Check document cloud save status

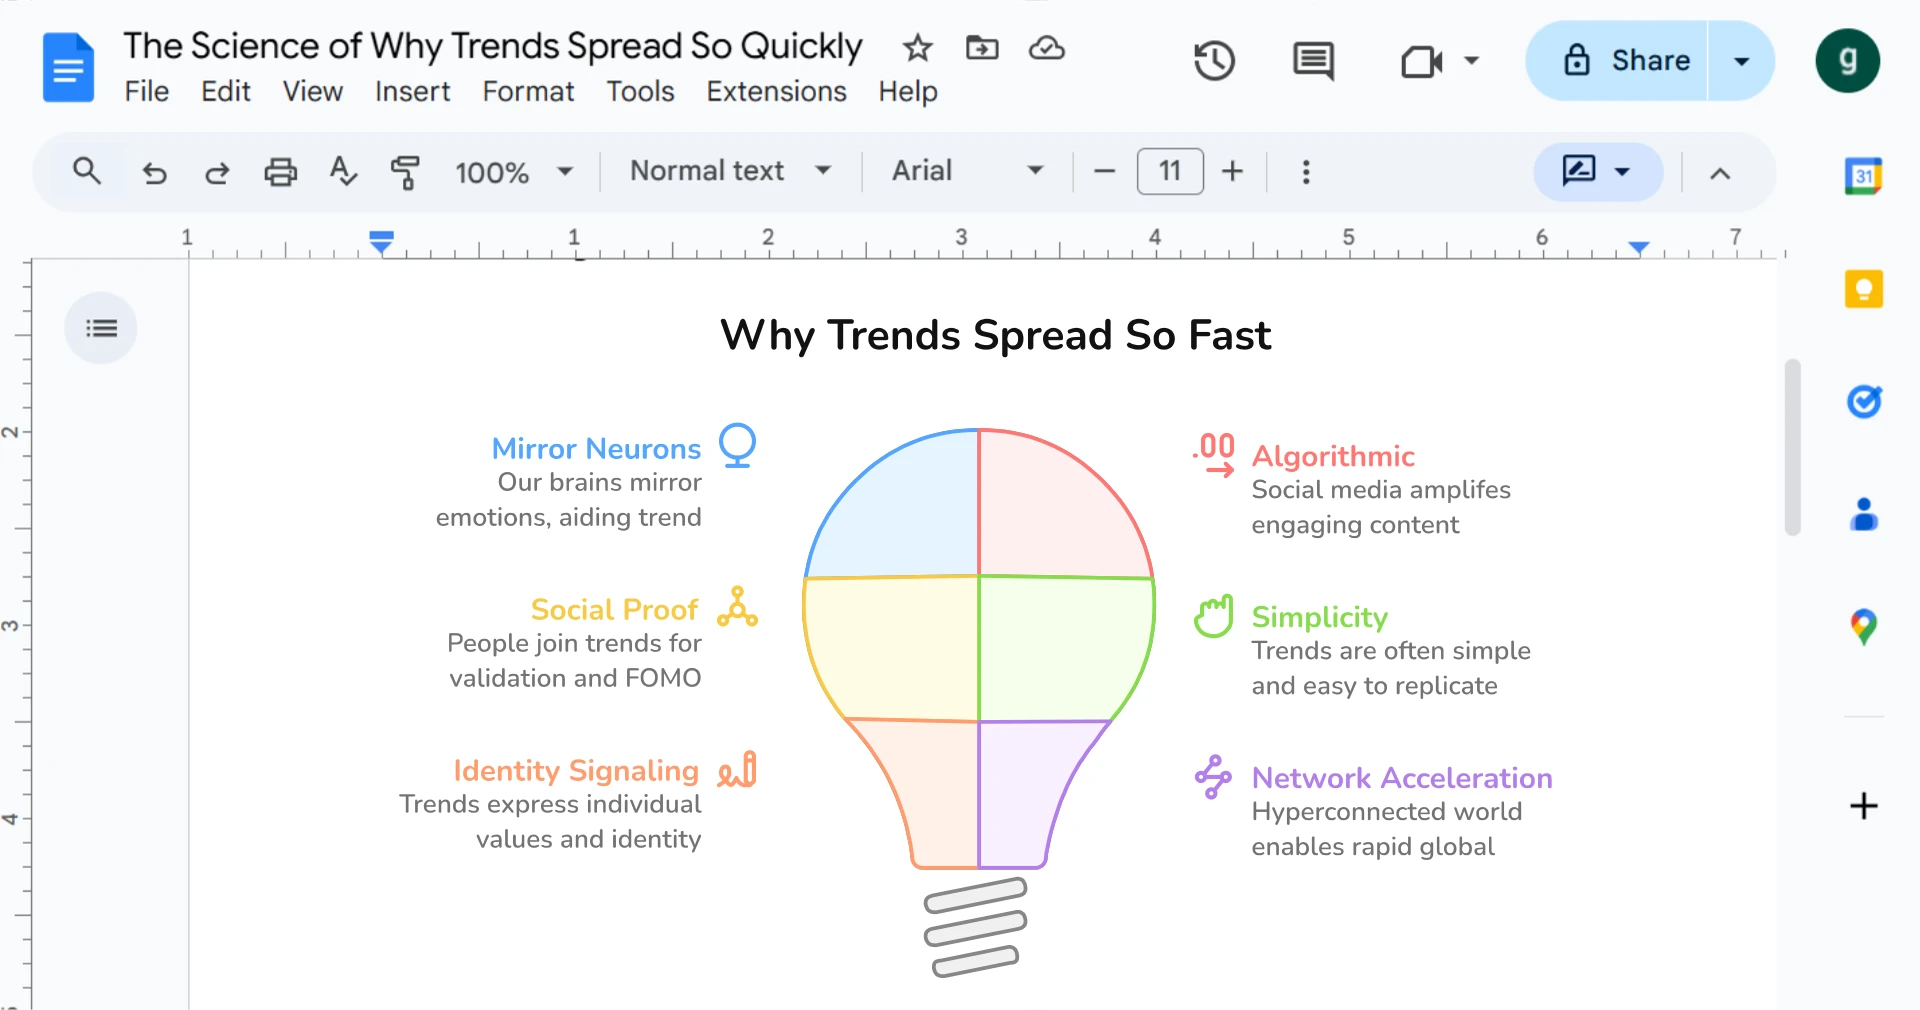(x=1045, y=48)
